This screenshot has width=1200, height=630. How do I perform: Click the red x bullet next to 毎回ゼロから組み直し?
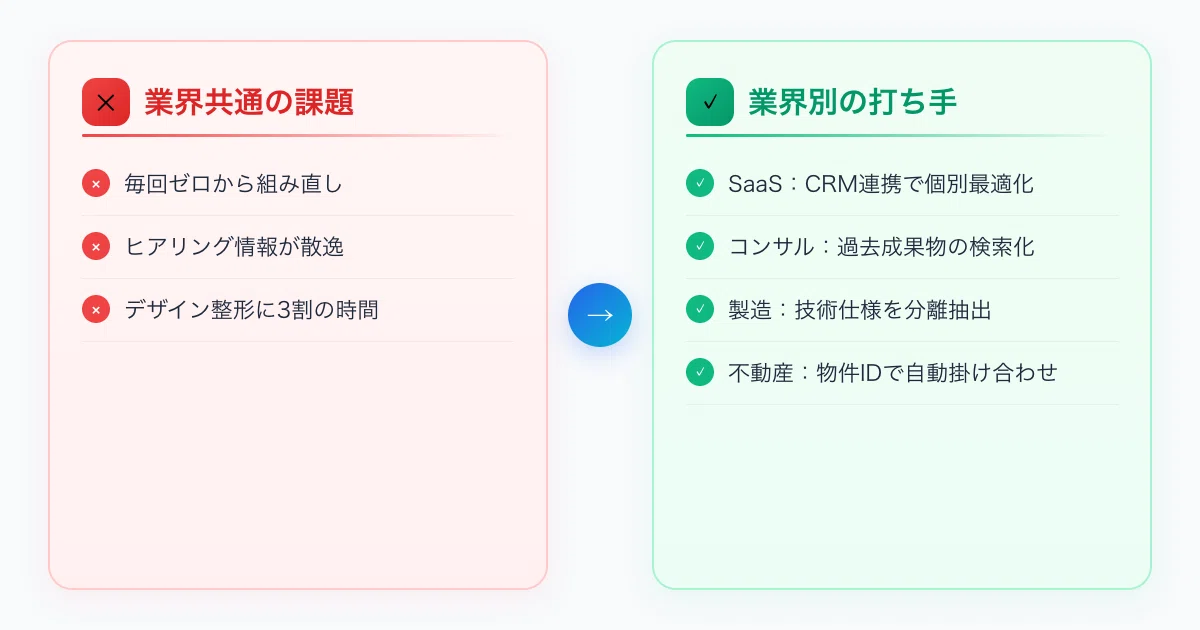tap(96, 184)
